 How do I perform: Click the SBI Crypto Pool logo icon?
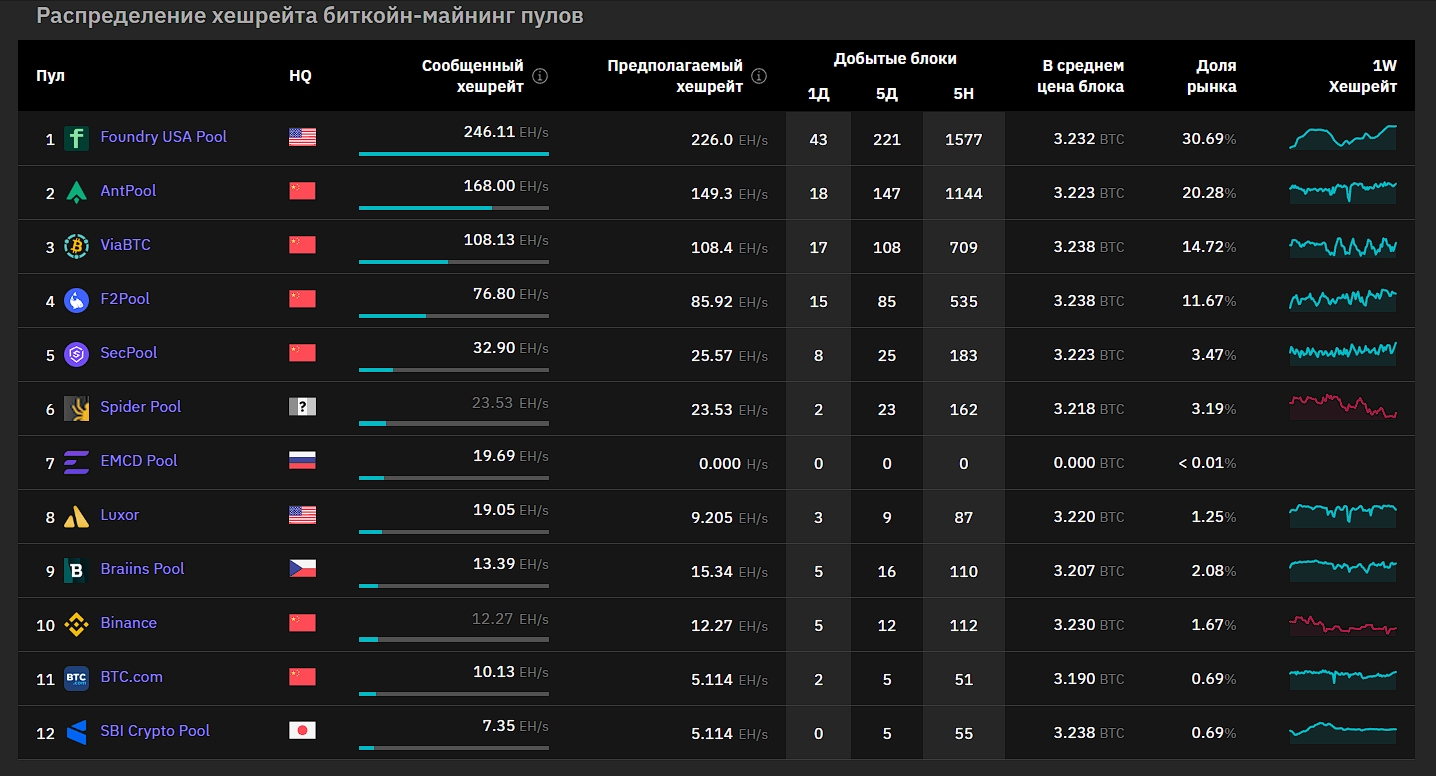[76, 732]
